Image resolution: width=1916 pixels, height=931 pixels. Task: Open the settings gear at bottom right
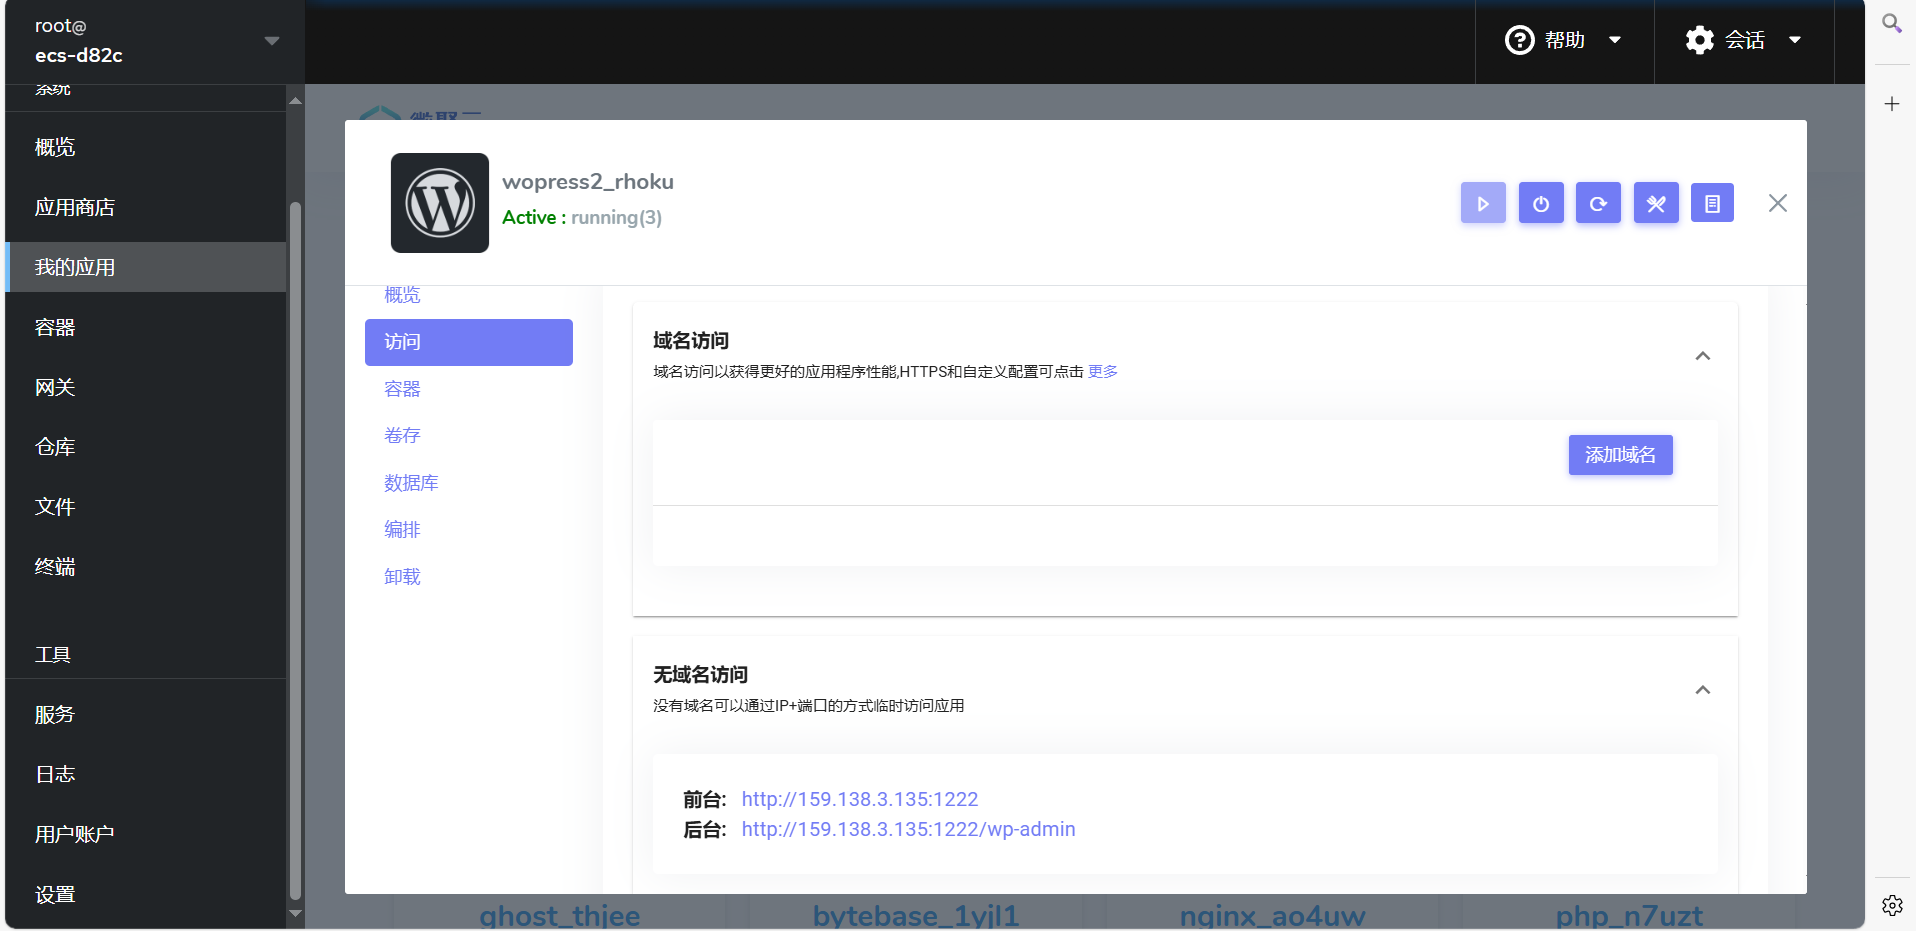click(1892, 905)
